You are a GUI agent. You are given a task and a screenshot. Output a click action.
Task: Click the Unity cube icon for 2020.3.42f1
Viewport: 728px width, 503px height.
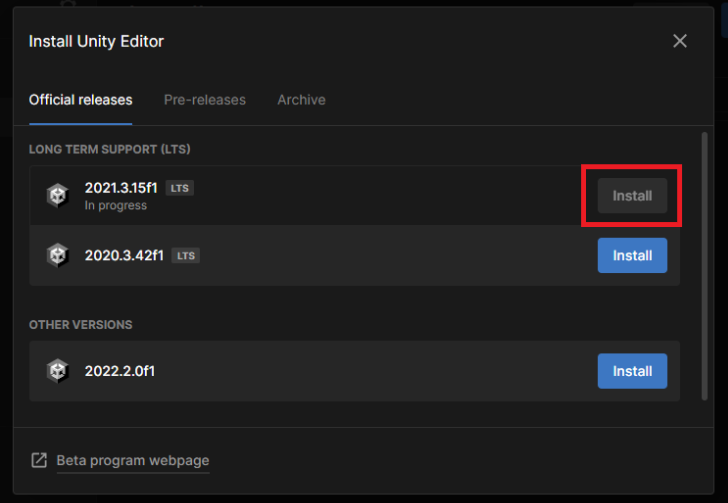click(x=58, y=255)
